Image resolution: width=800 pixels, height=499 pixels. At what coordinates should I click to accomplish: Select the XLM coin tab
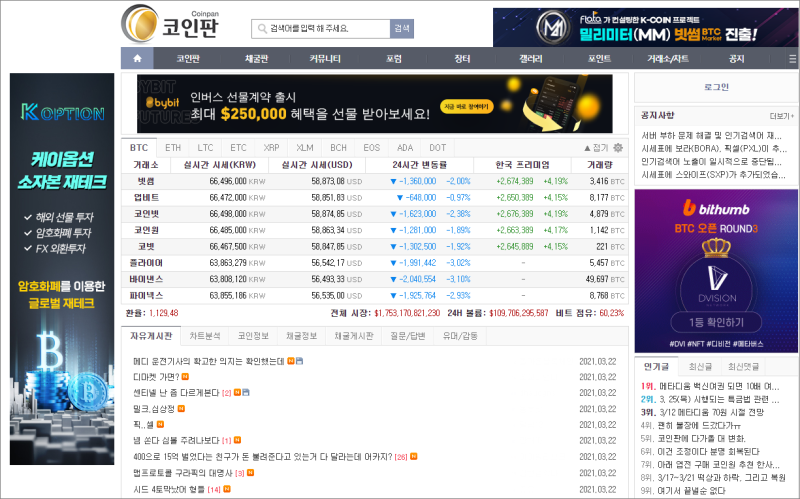pyautogui.click(x=305, y=148)
